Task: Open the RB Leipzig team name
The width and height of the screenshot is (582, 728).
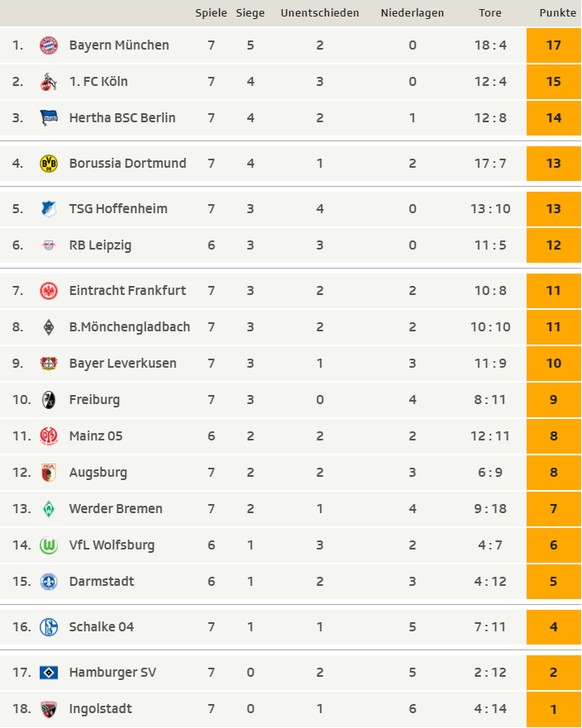Action: click(x=100, y=245)
